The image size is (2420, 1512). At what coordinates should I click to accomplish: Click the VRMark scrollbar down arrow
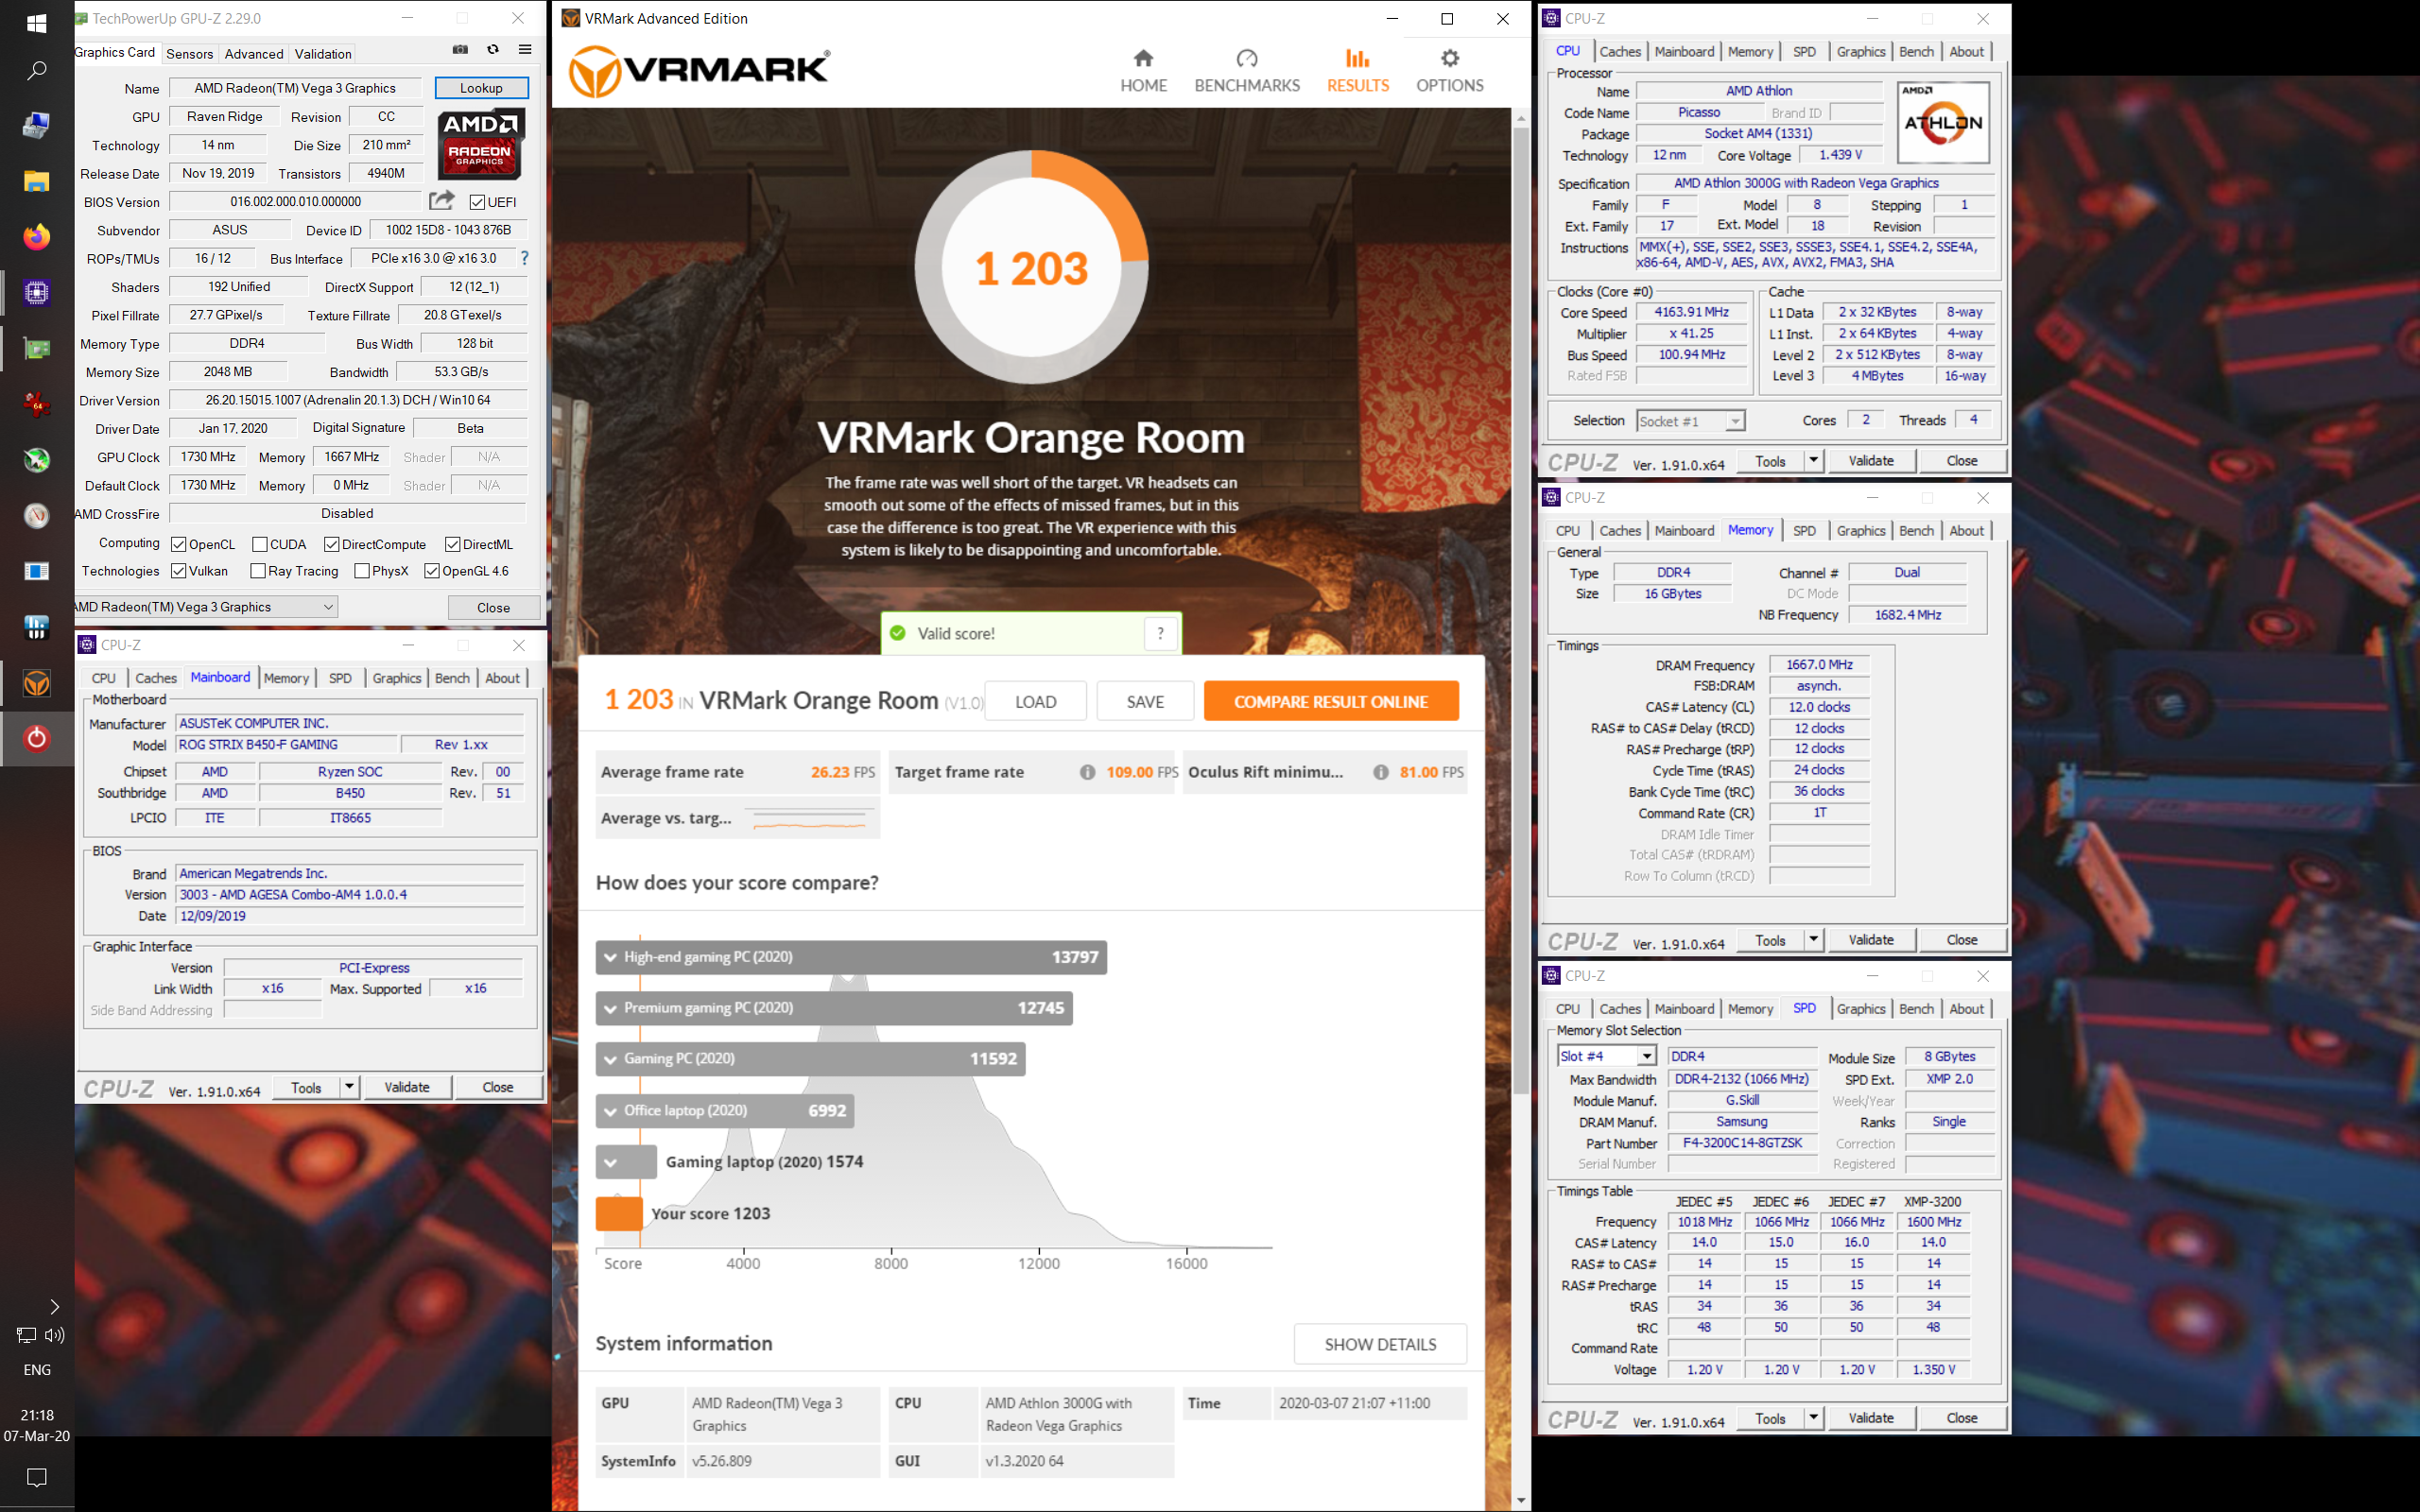click(1521, 1500)
